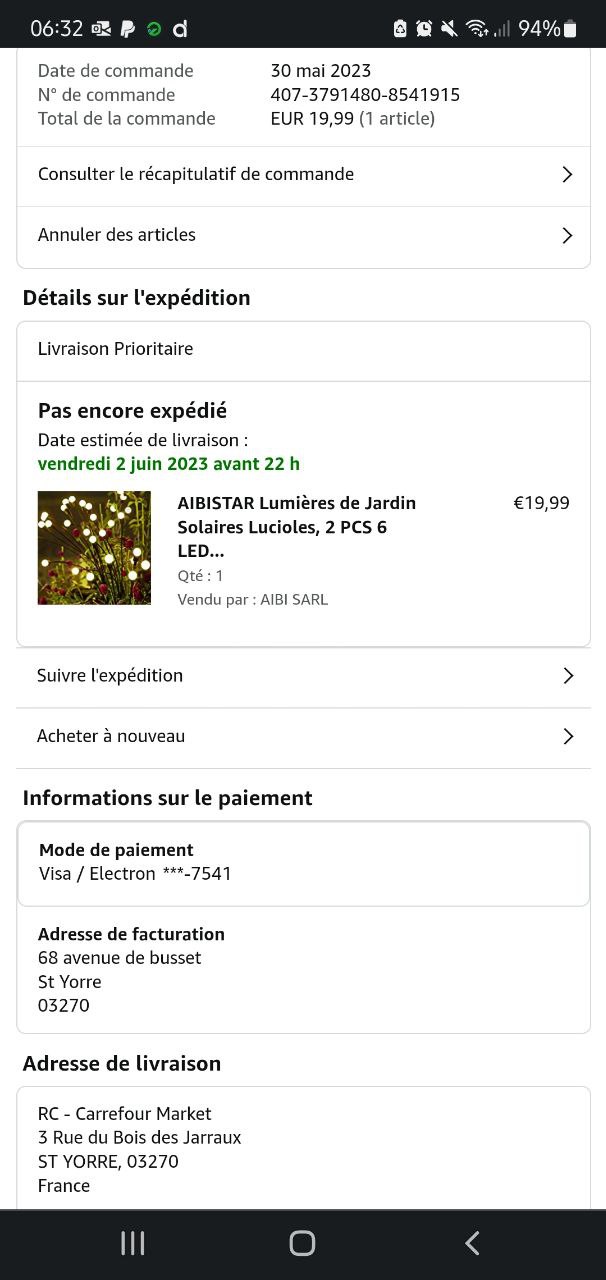The width and height of the screenshot is (606, 1280).
Task: Tap the battery icon in status bar
Action: coord(571,29)
